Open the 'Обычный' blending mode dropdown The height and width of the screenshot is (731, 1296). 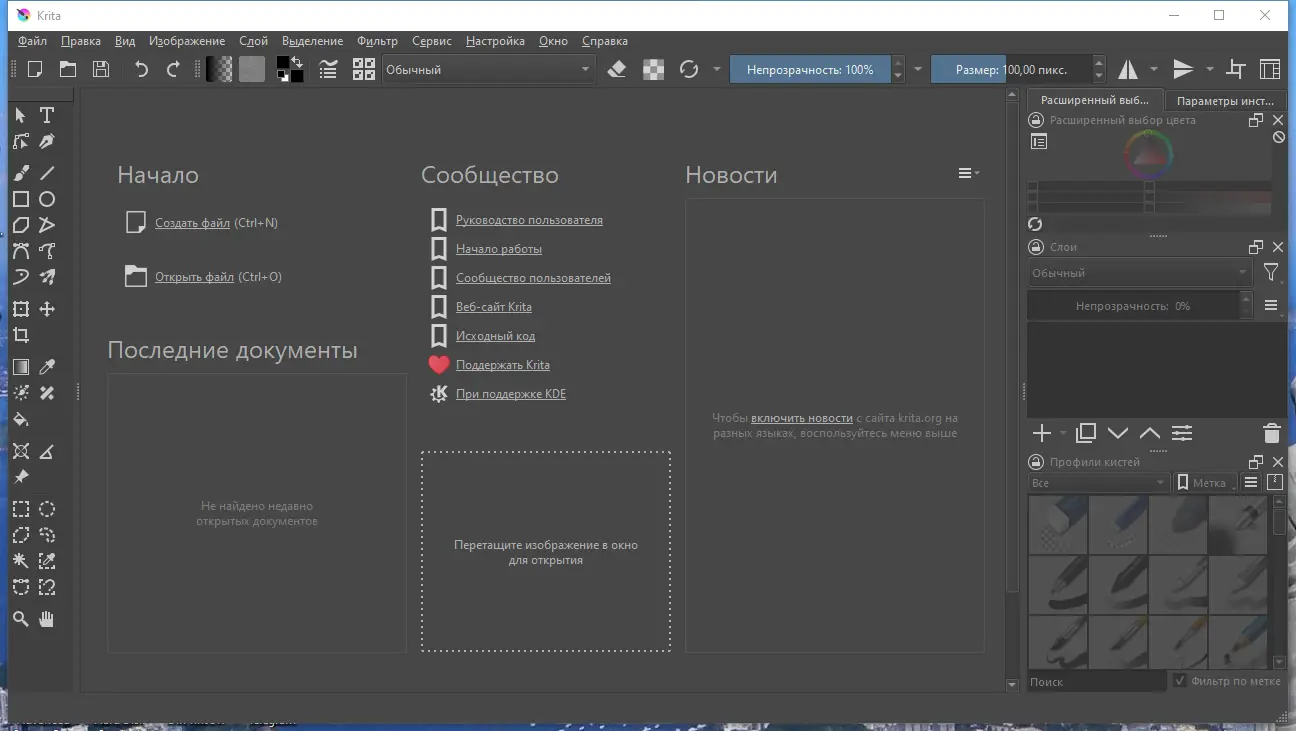pyautogui.click(x=488, y=69)
